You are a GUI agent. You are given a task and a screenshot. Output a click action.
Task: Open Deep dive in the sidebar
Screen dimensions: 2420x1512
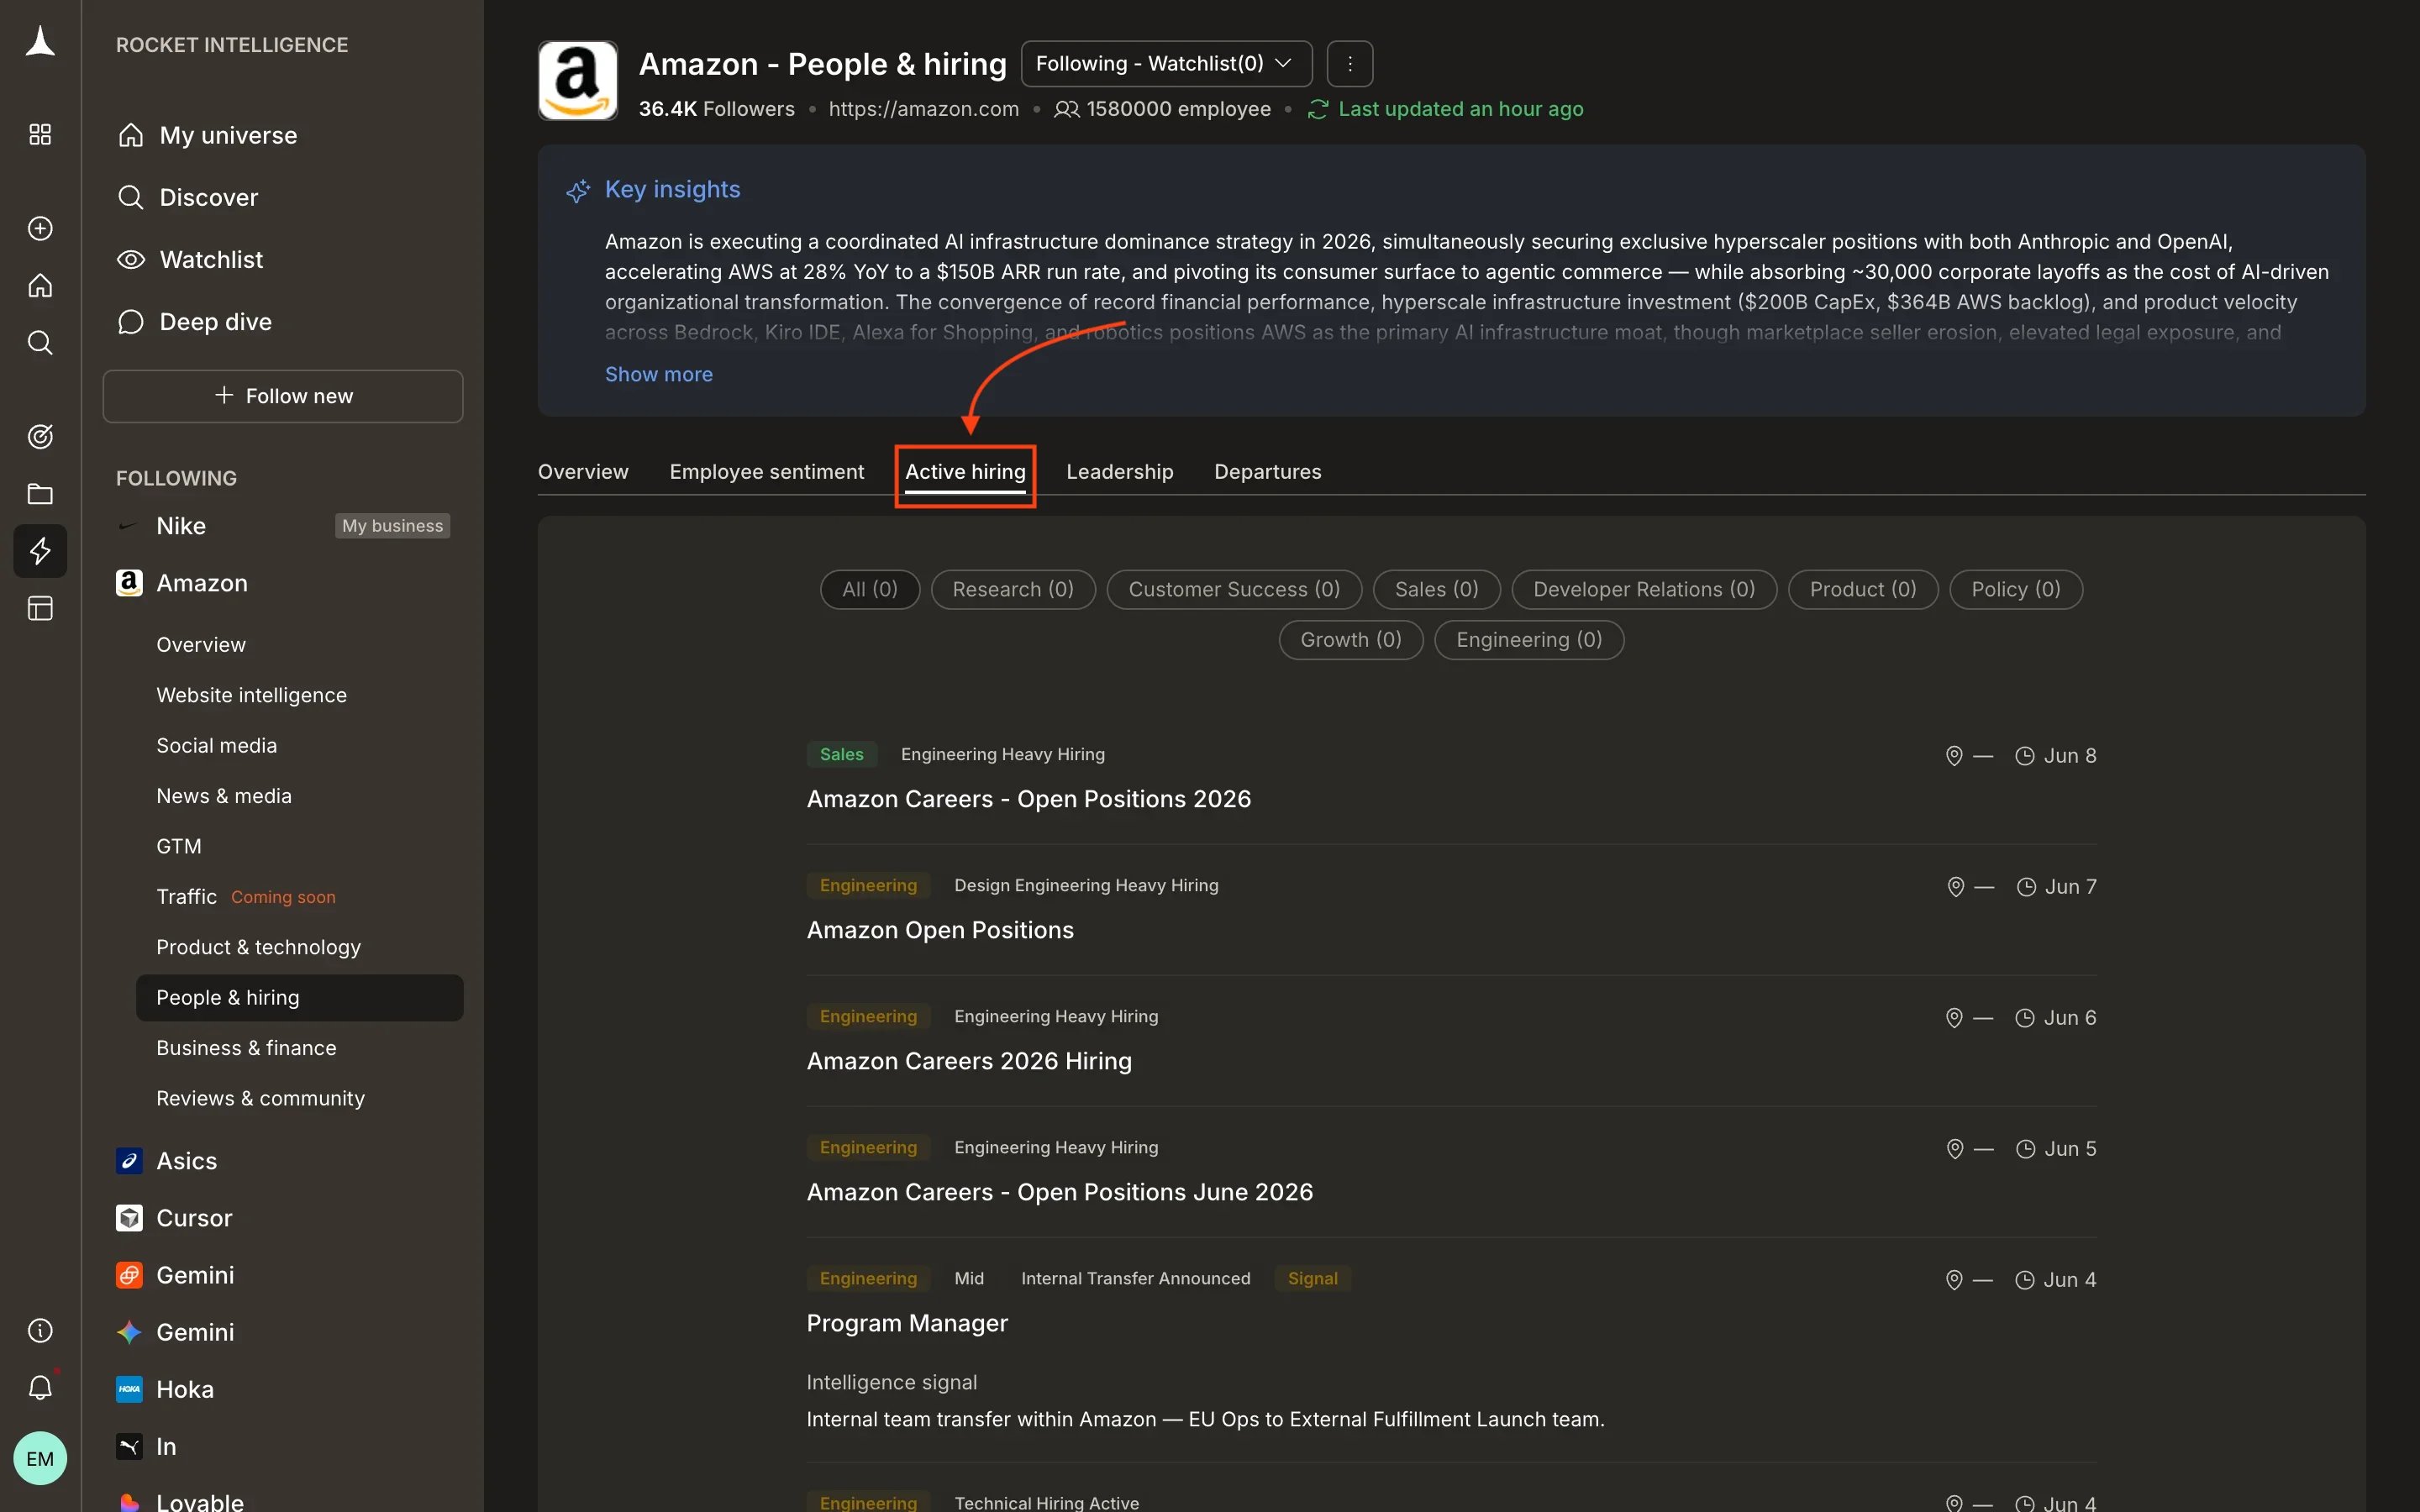pos(215,322)
